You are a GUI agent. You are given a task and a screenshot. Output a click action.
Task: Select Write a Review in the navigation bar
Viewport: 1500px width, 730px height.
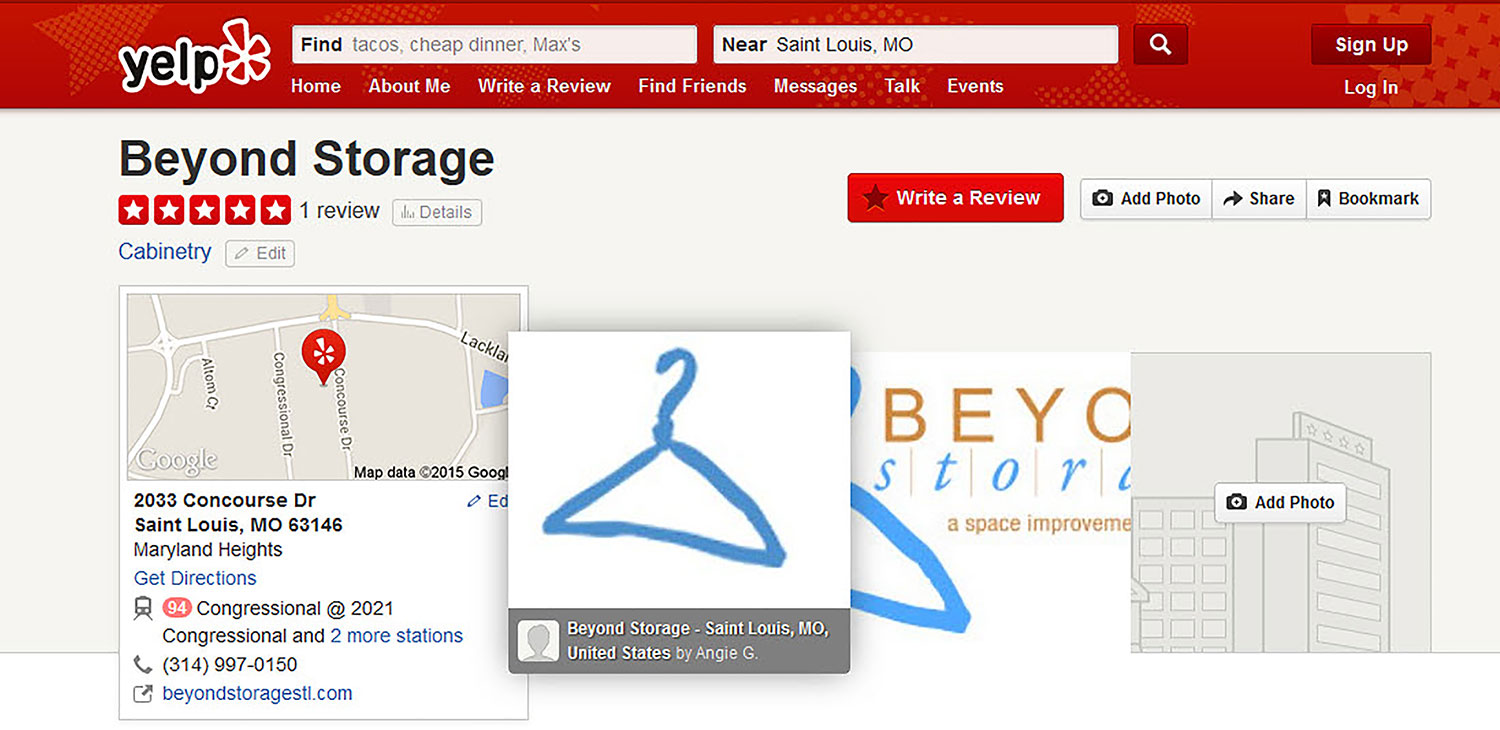(544, 86)
